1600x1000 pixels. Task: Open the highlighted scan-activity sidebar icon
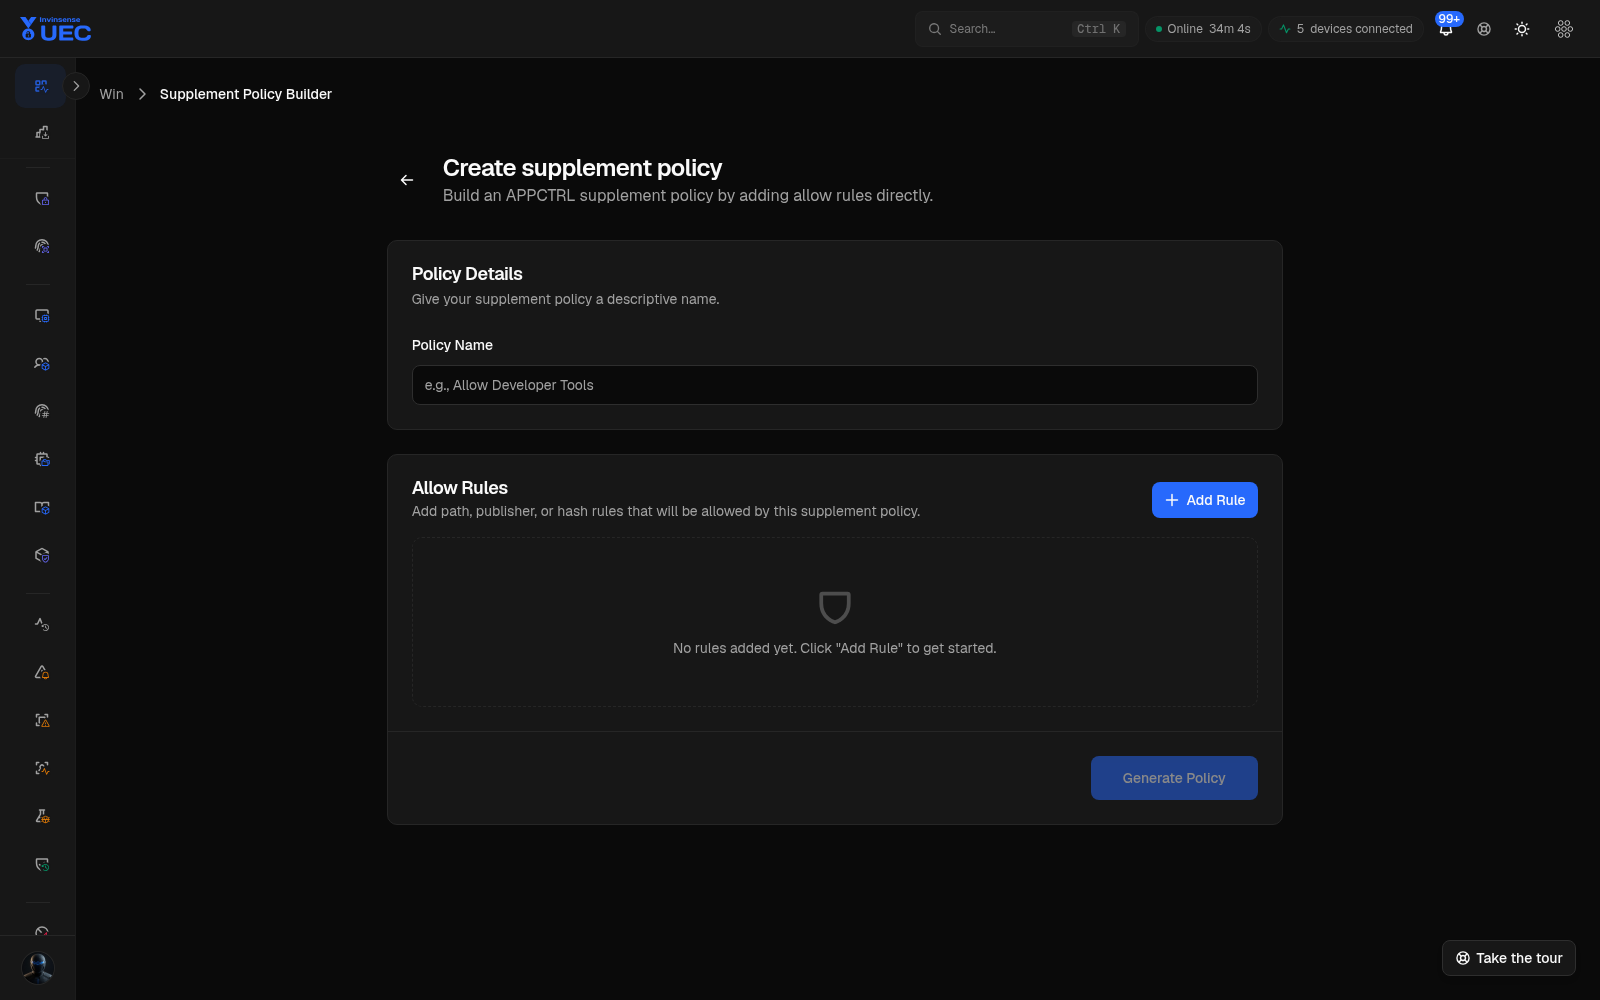[41, 86]
